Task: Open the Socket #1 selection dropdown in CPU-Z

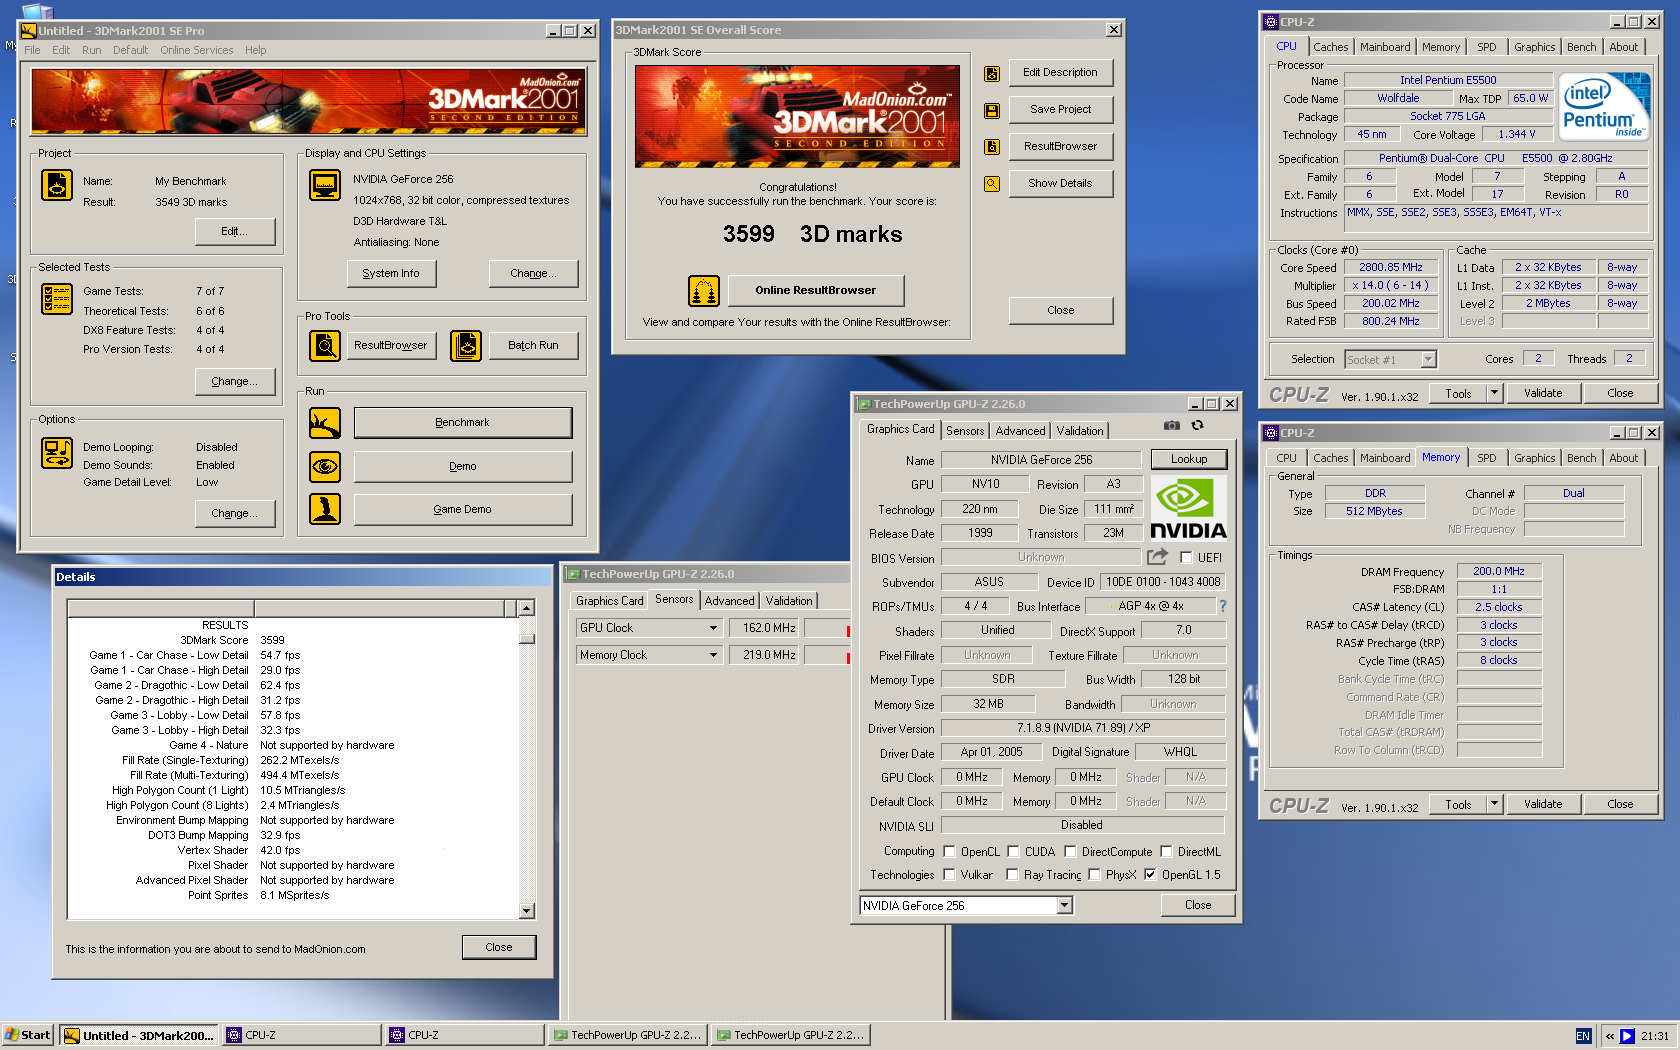Action: (x=1428, y=360)
